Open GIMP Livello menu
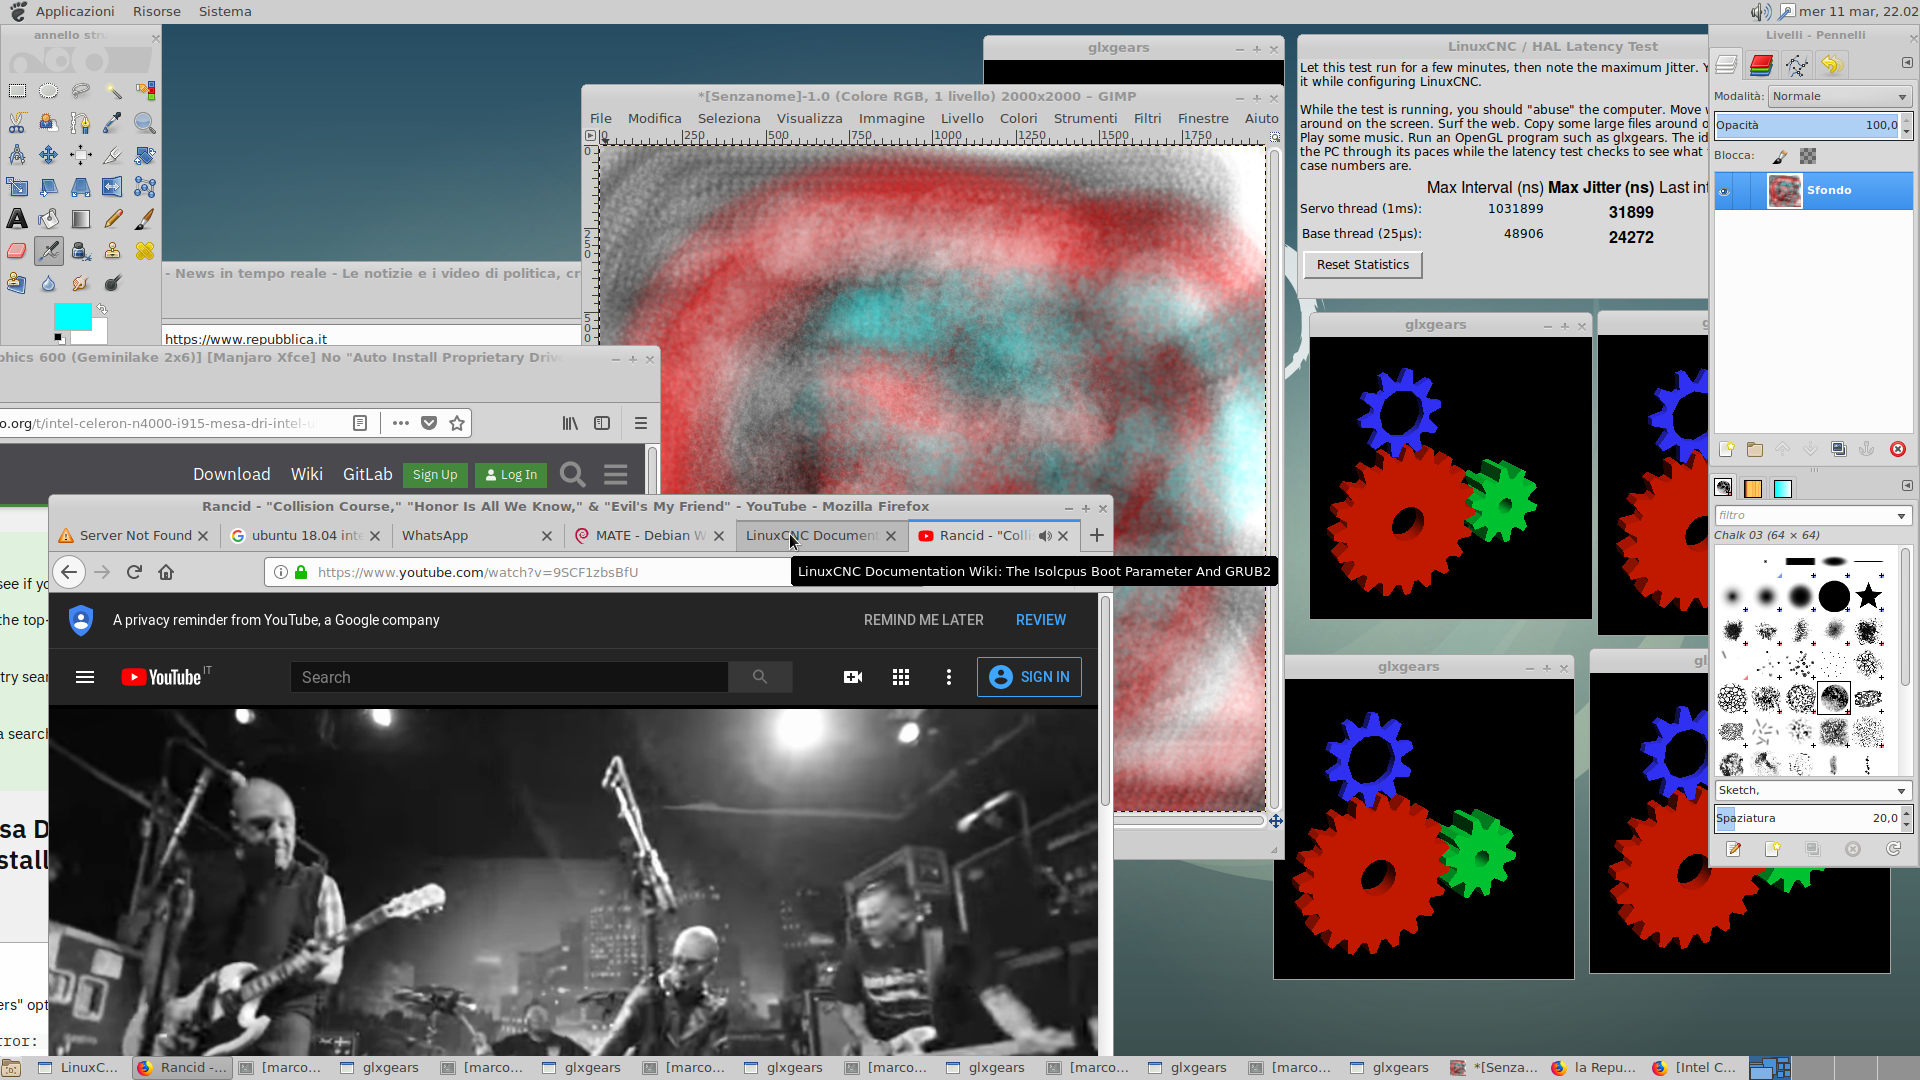 962,118
